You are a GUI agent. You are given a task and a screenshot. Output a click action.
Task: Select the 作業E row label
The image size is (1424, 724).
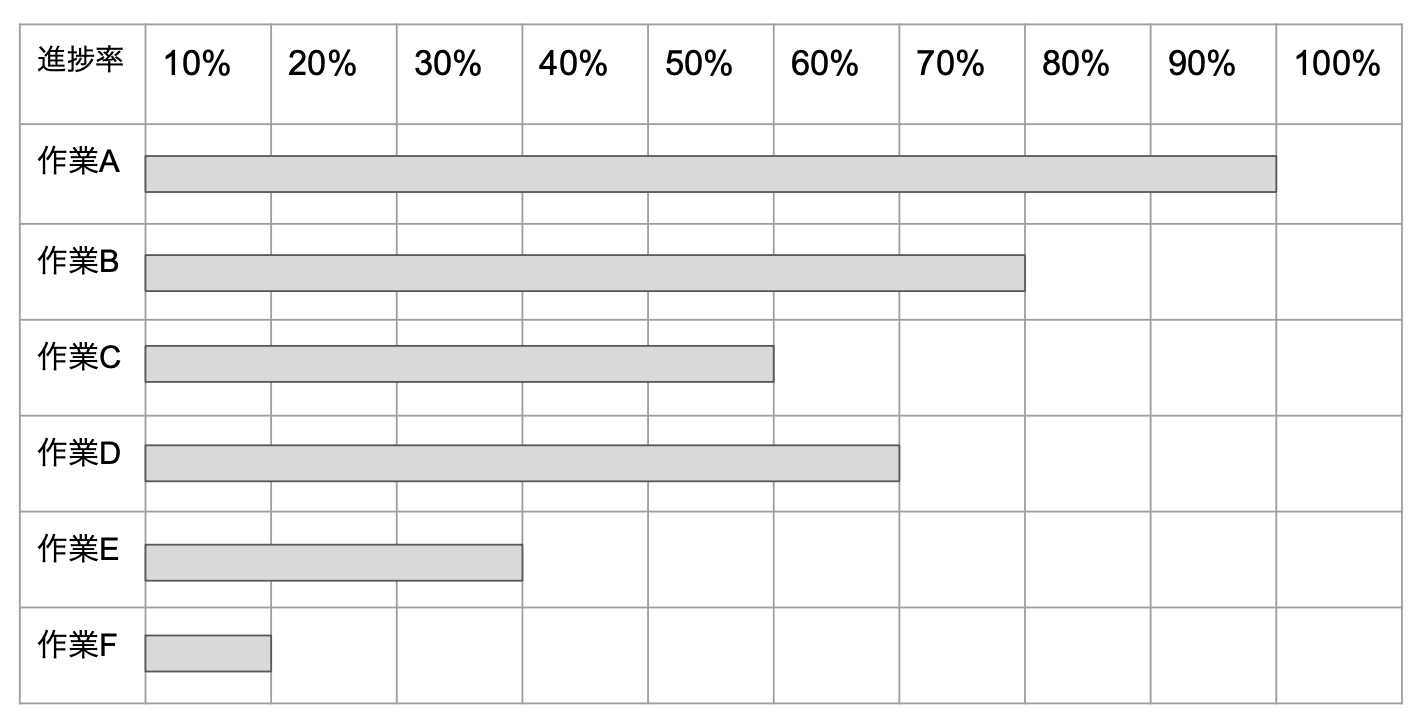click(x=79, y=550)
